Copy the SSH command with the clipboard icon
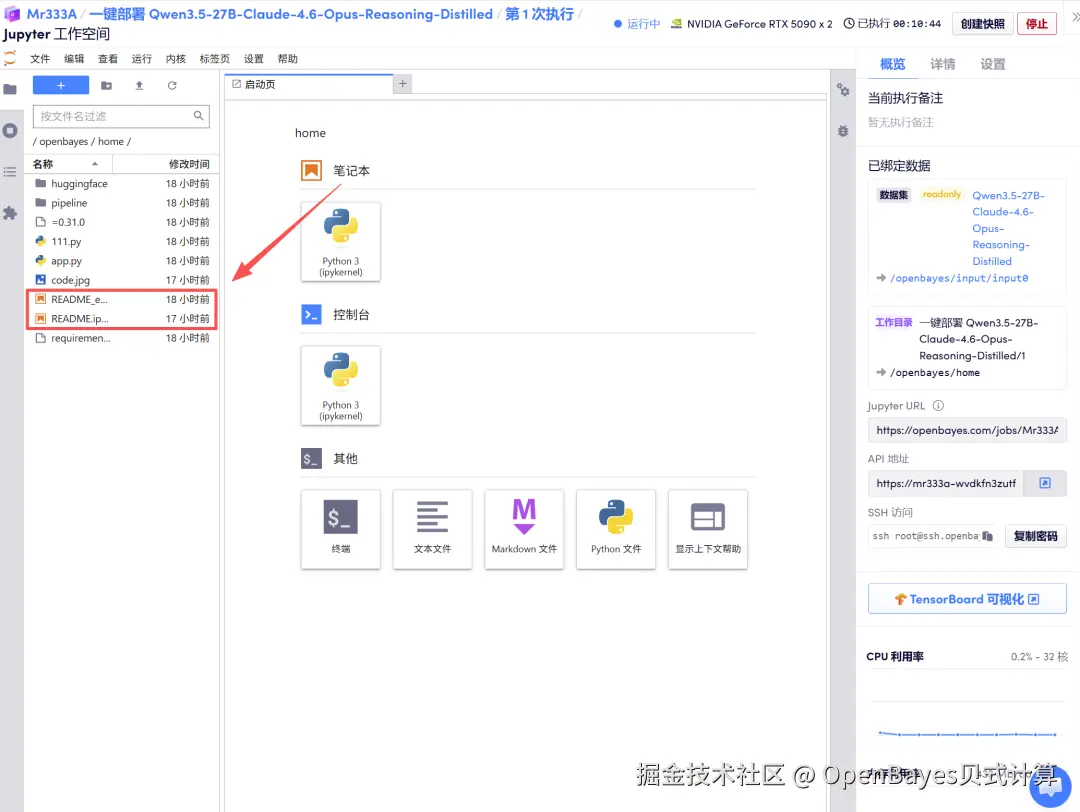 pos(988,536)
